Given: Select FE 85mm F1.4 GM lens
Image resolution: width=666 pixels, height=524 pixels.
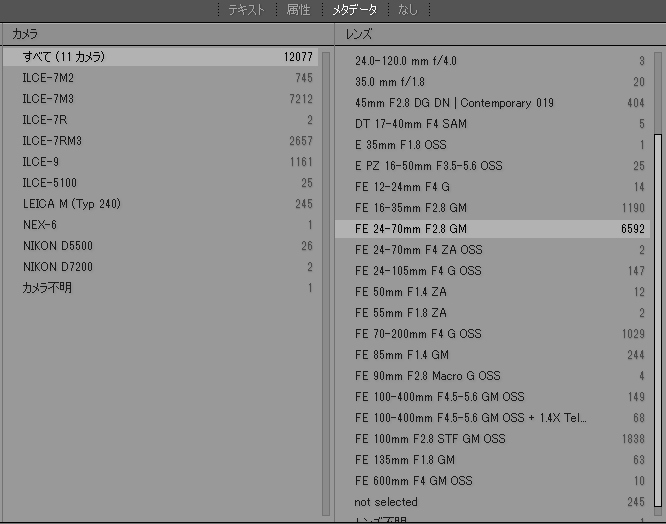Looking at the screenshot, I should coord(493,355).
